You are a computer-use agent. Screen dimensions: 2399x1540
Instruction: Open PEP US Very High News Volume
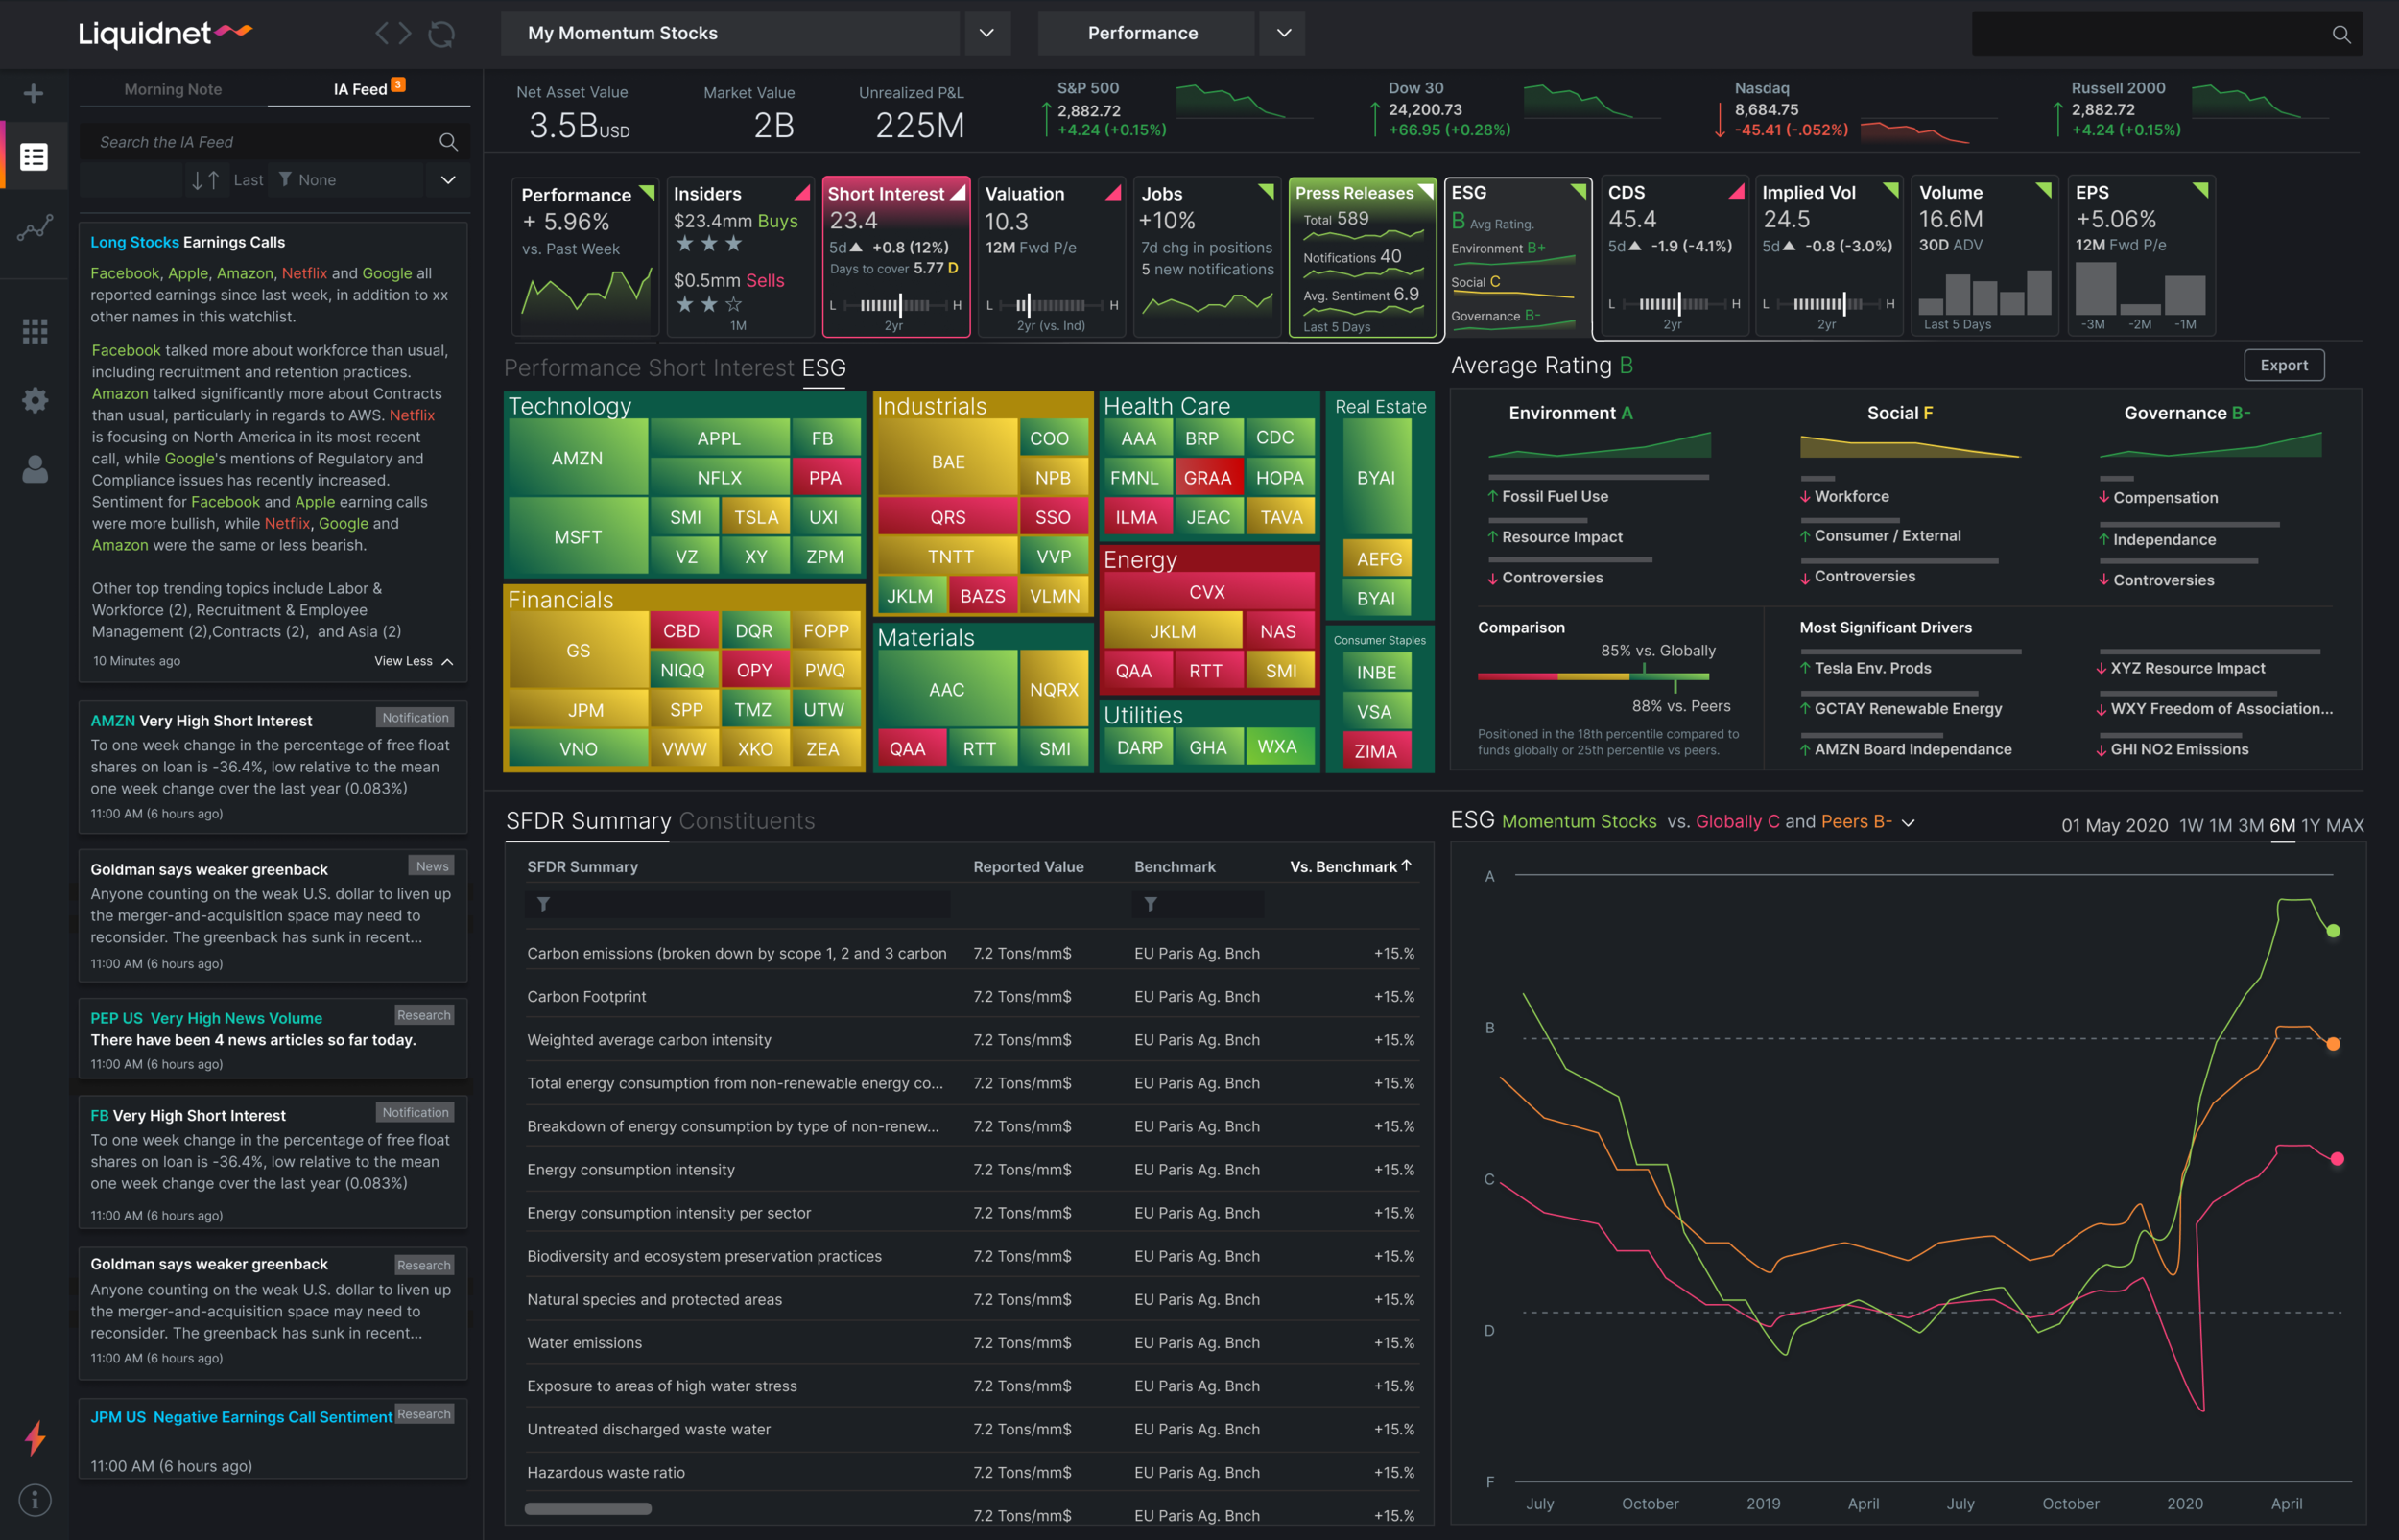pos(206,1018)
